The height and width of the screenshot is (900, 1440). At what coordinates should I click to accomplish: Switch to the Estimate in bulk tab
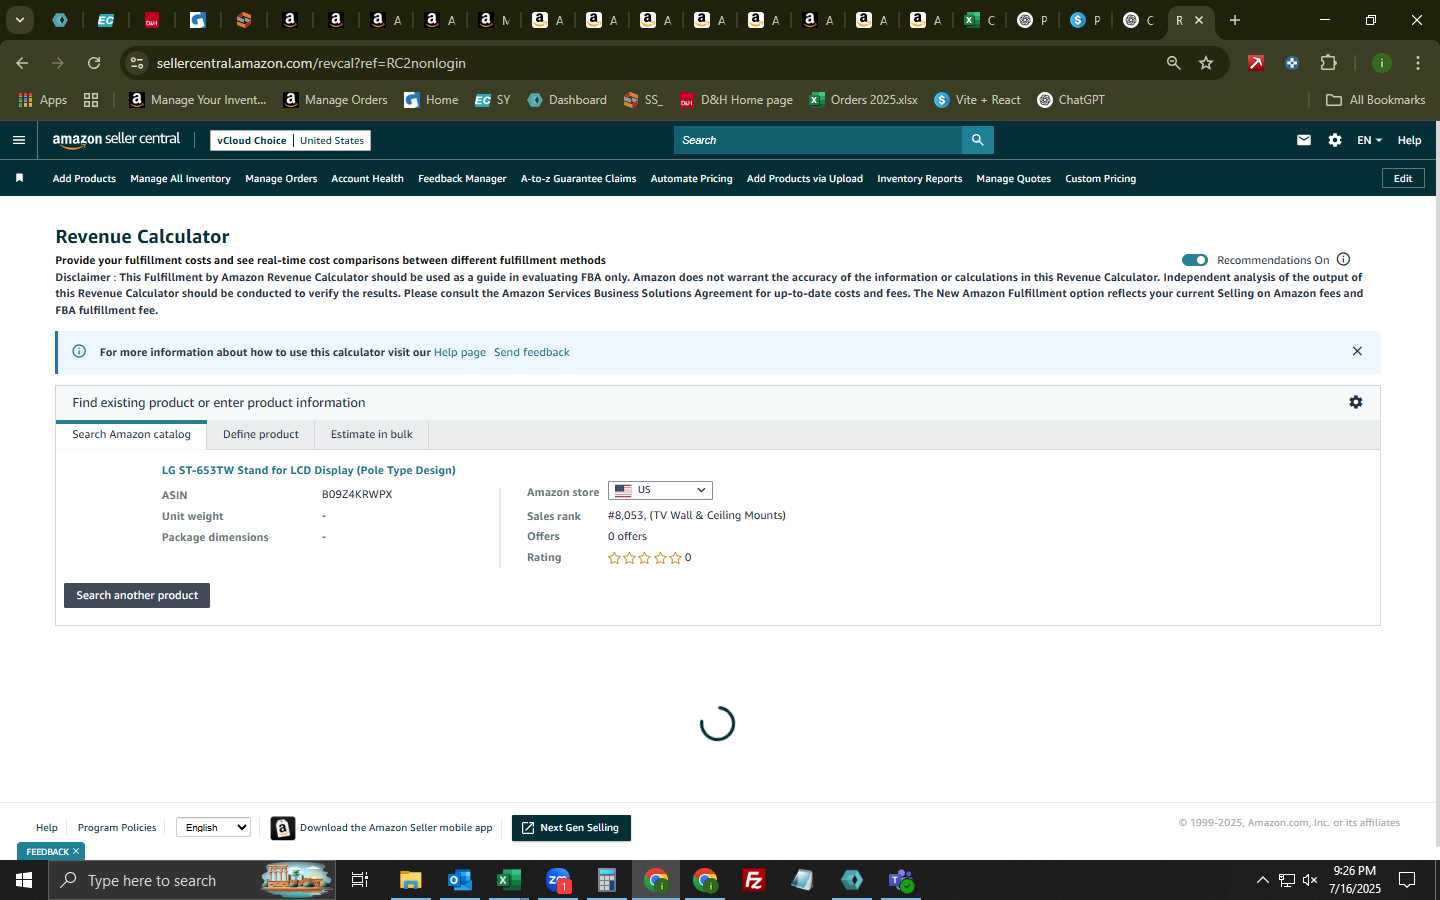372,434
